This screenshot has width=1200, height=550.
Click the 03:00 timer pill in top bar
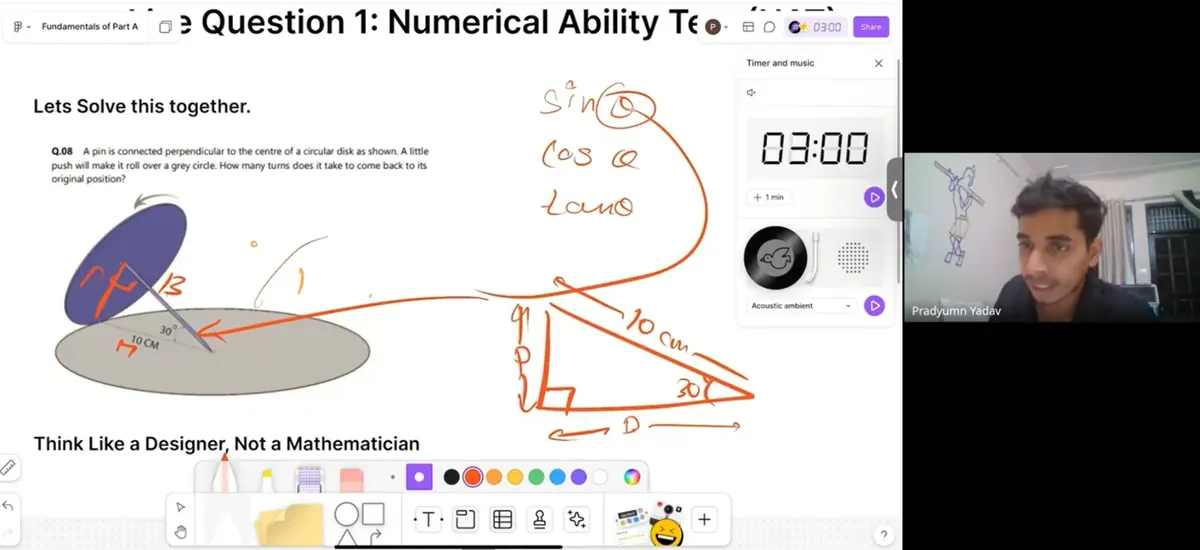817,27
